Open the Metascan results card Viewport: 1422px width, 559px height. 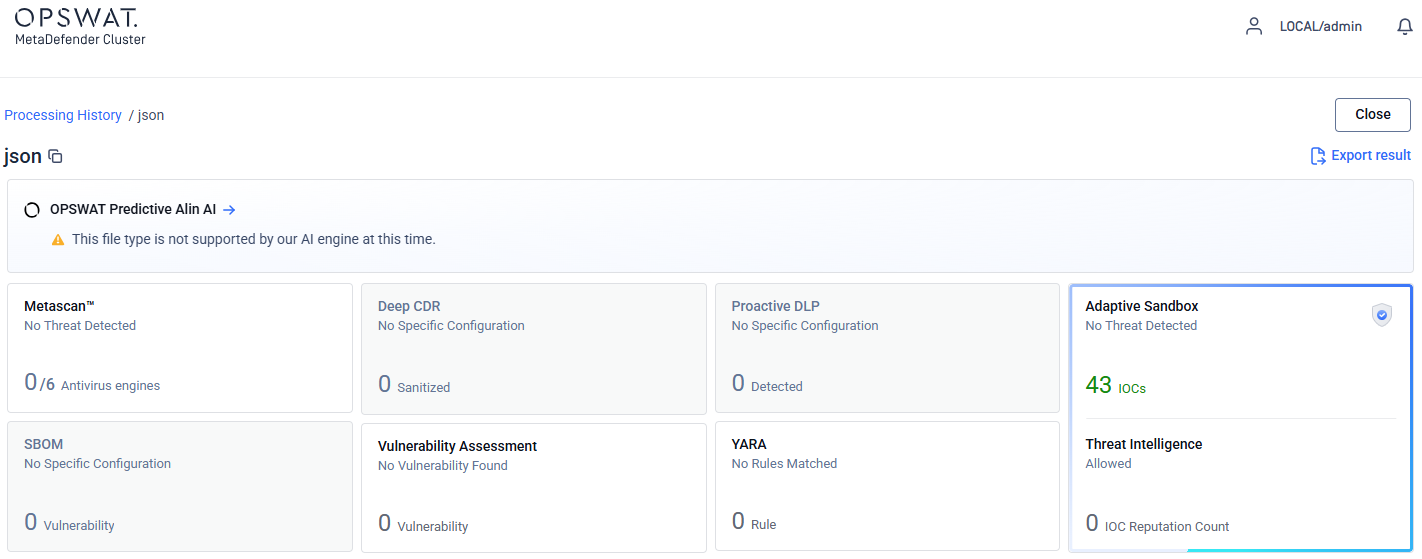[x=179, y=347]
